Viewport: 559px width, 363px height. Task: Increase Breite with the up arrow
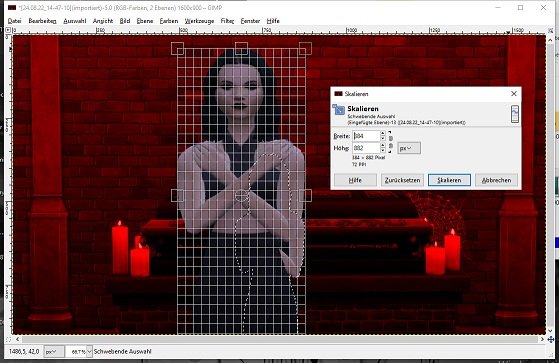coord(383,133)
